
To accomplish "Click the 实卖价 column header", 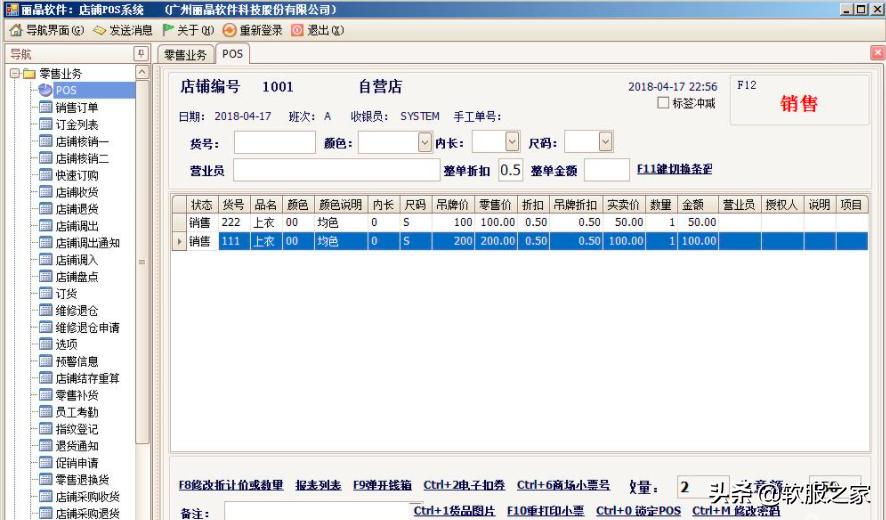I will tap(624, 205).
